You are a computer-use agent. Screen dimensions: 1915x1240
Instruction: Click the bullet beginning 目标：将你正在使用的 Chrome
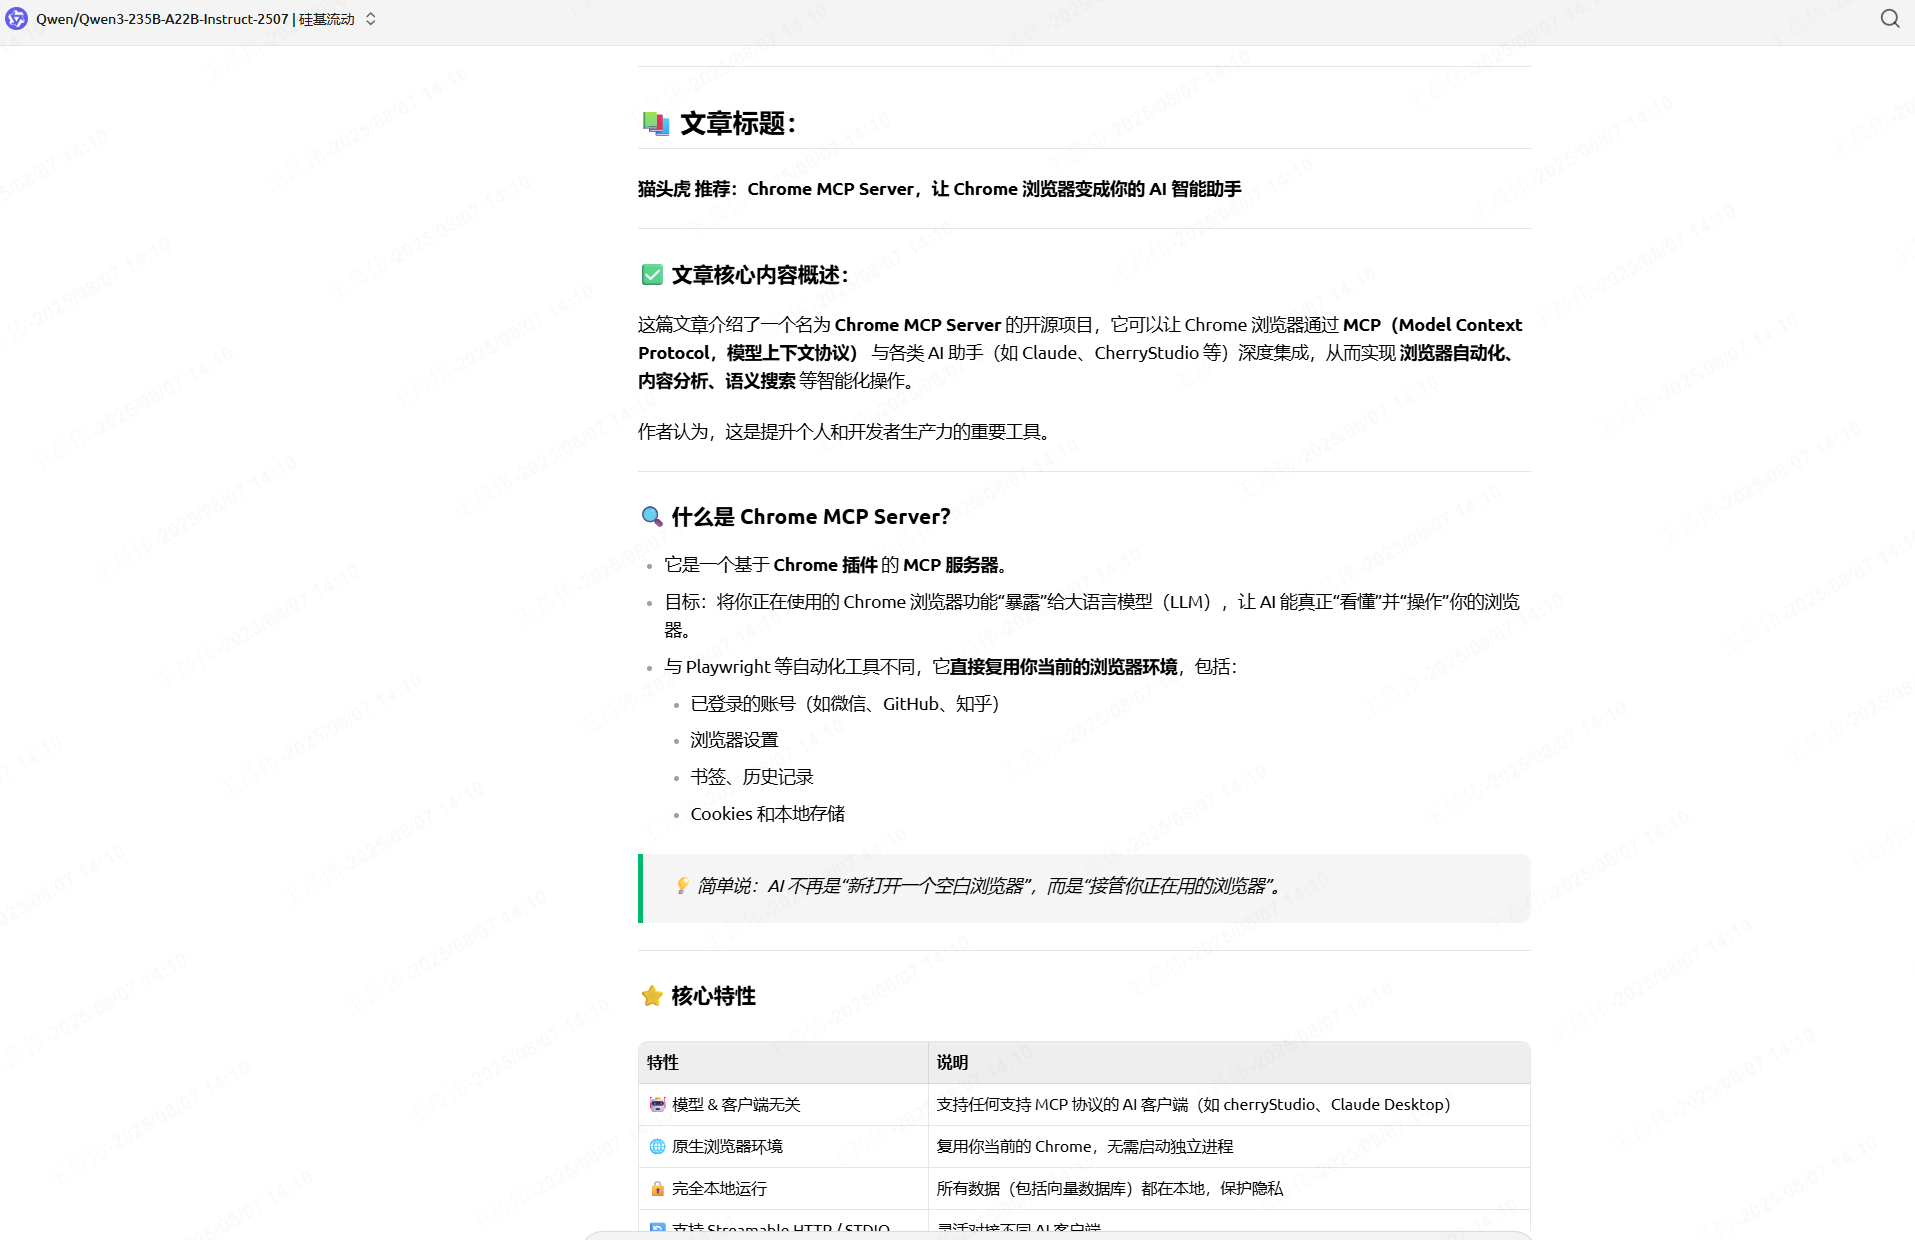click(x=1092, y=615)
